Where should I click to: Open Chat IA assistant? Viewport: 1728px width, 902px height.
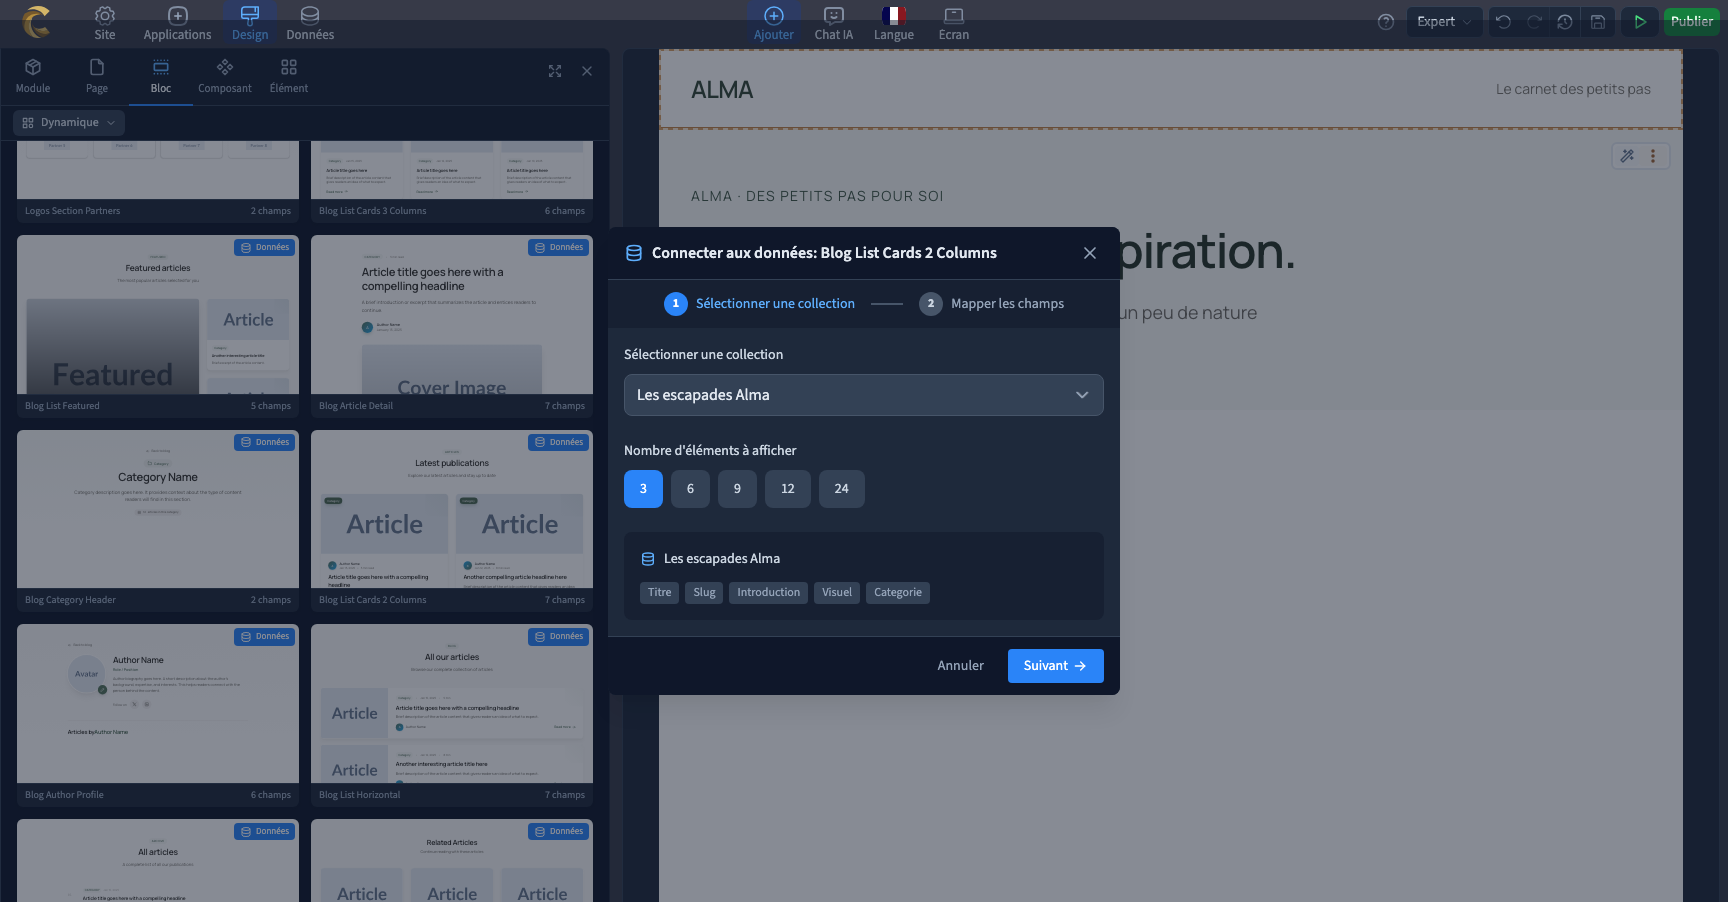coord(834,24)
